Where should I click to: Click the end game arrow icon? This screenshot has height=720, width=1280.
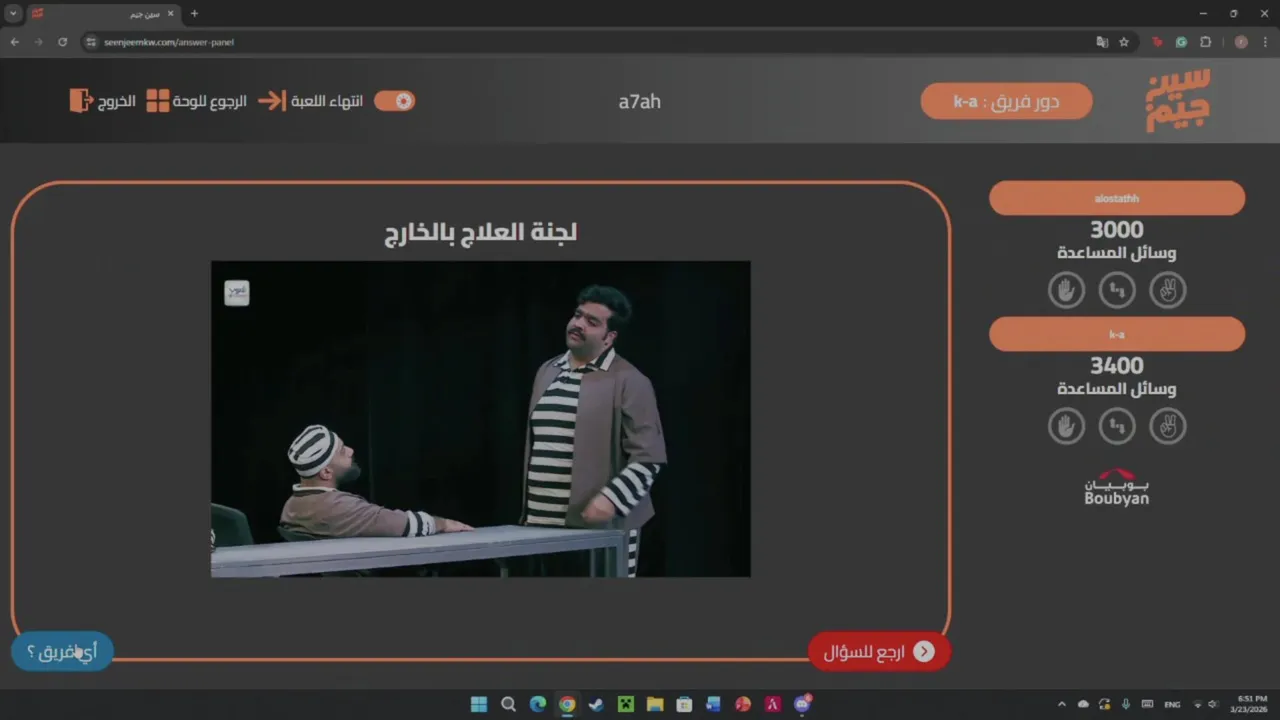[272, 101]
